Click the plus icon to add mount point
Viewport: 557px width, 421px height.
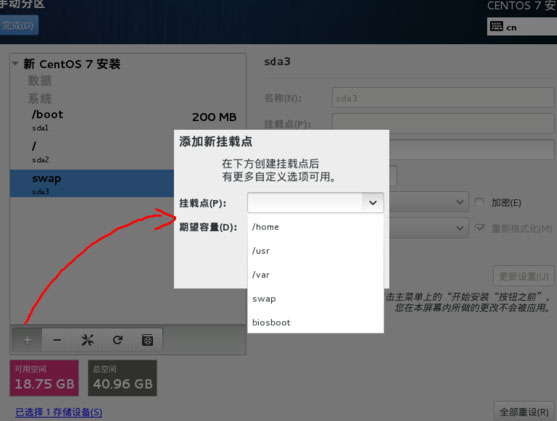tap(27, 340)
